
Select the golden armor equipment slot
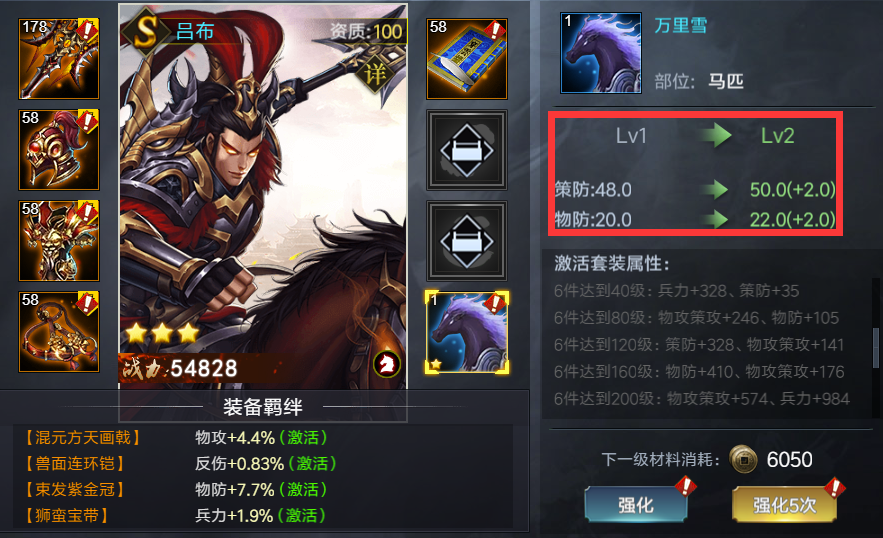(59, 241)
